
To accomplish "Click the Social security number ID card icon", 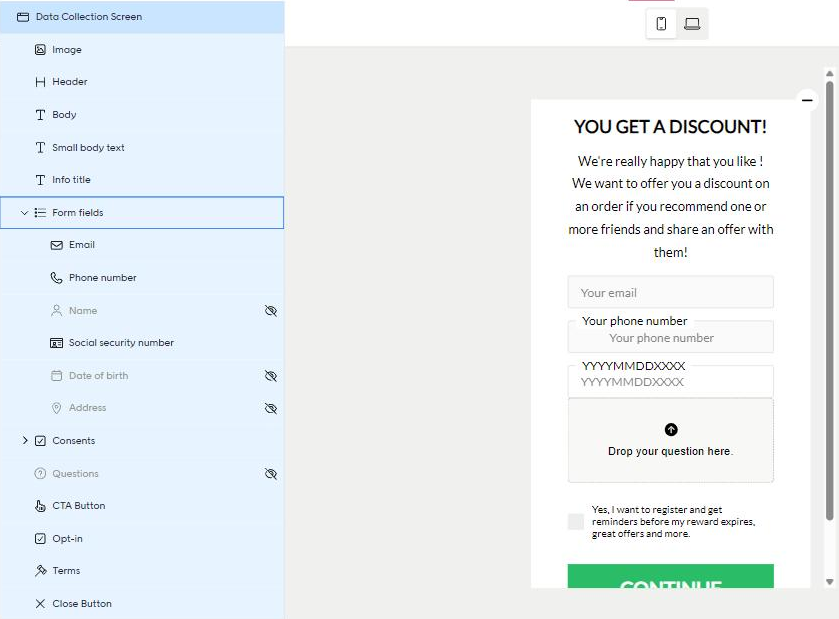I will click(56, 343).
